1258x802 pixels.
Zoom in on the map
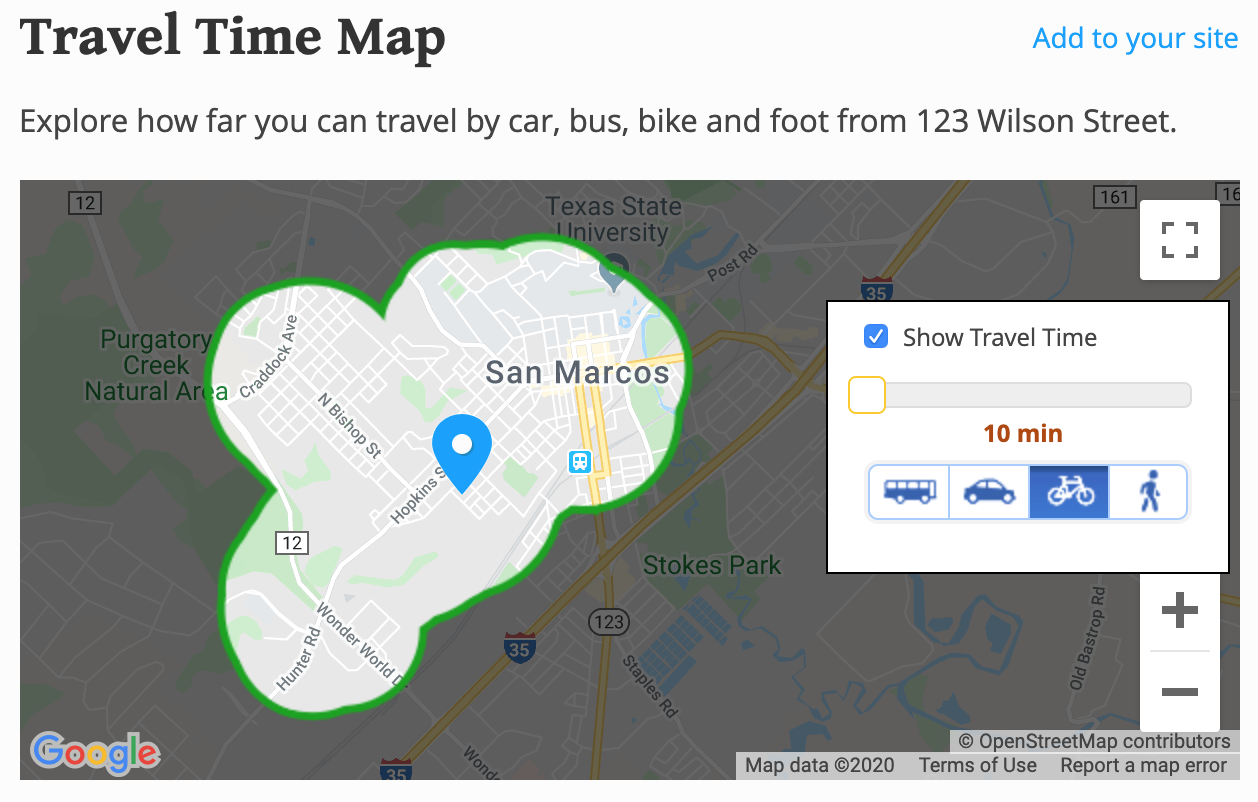(x=1180, y=610)
